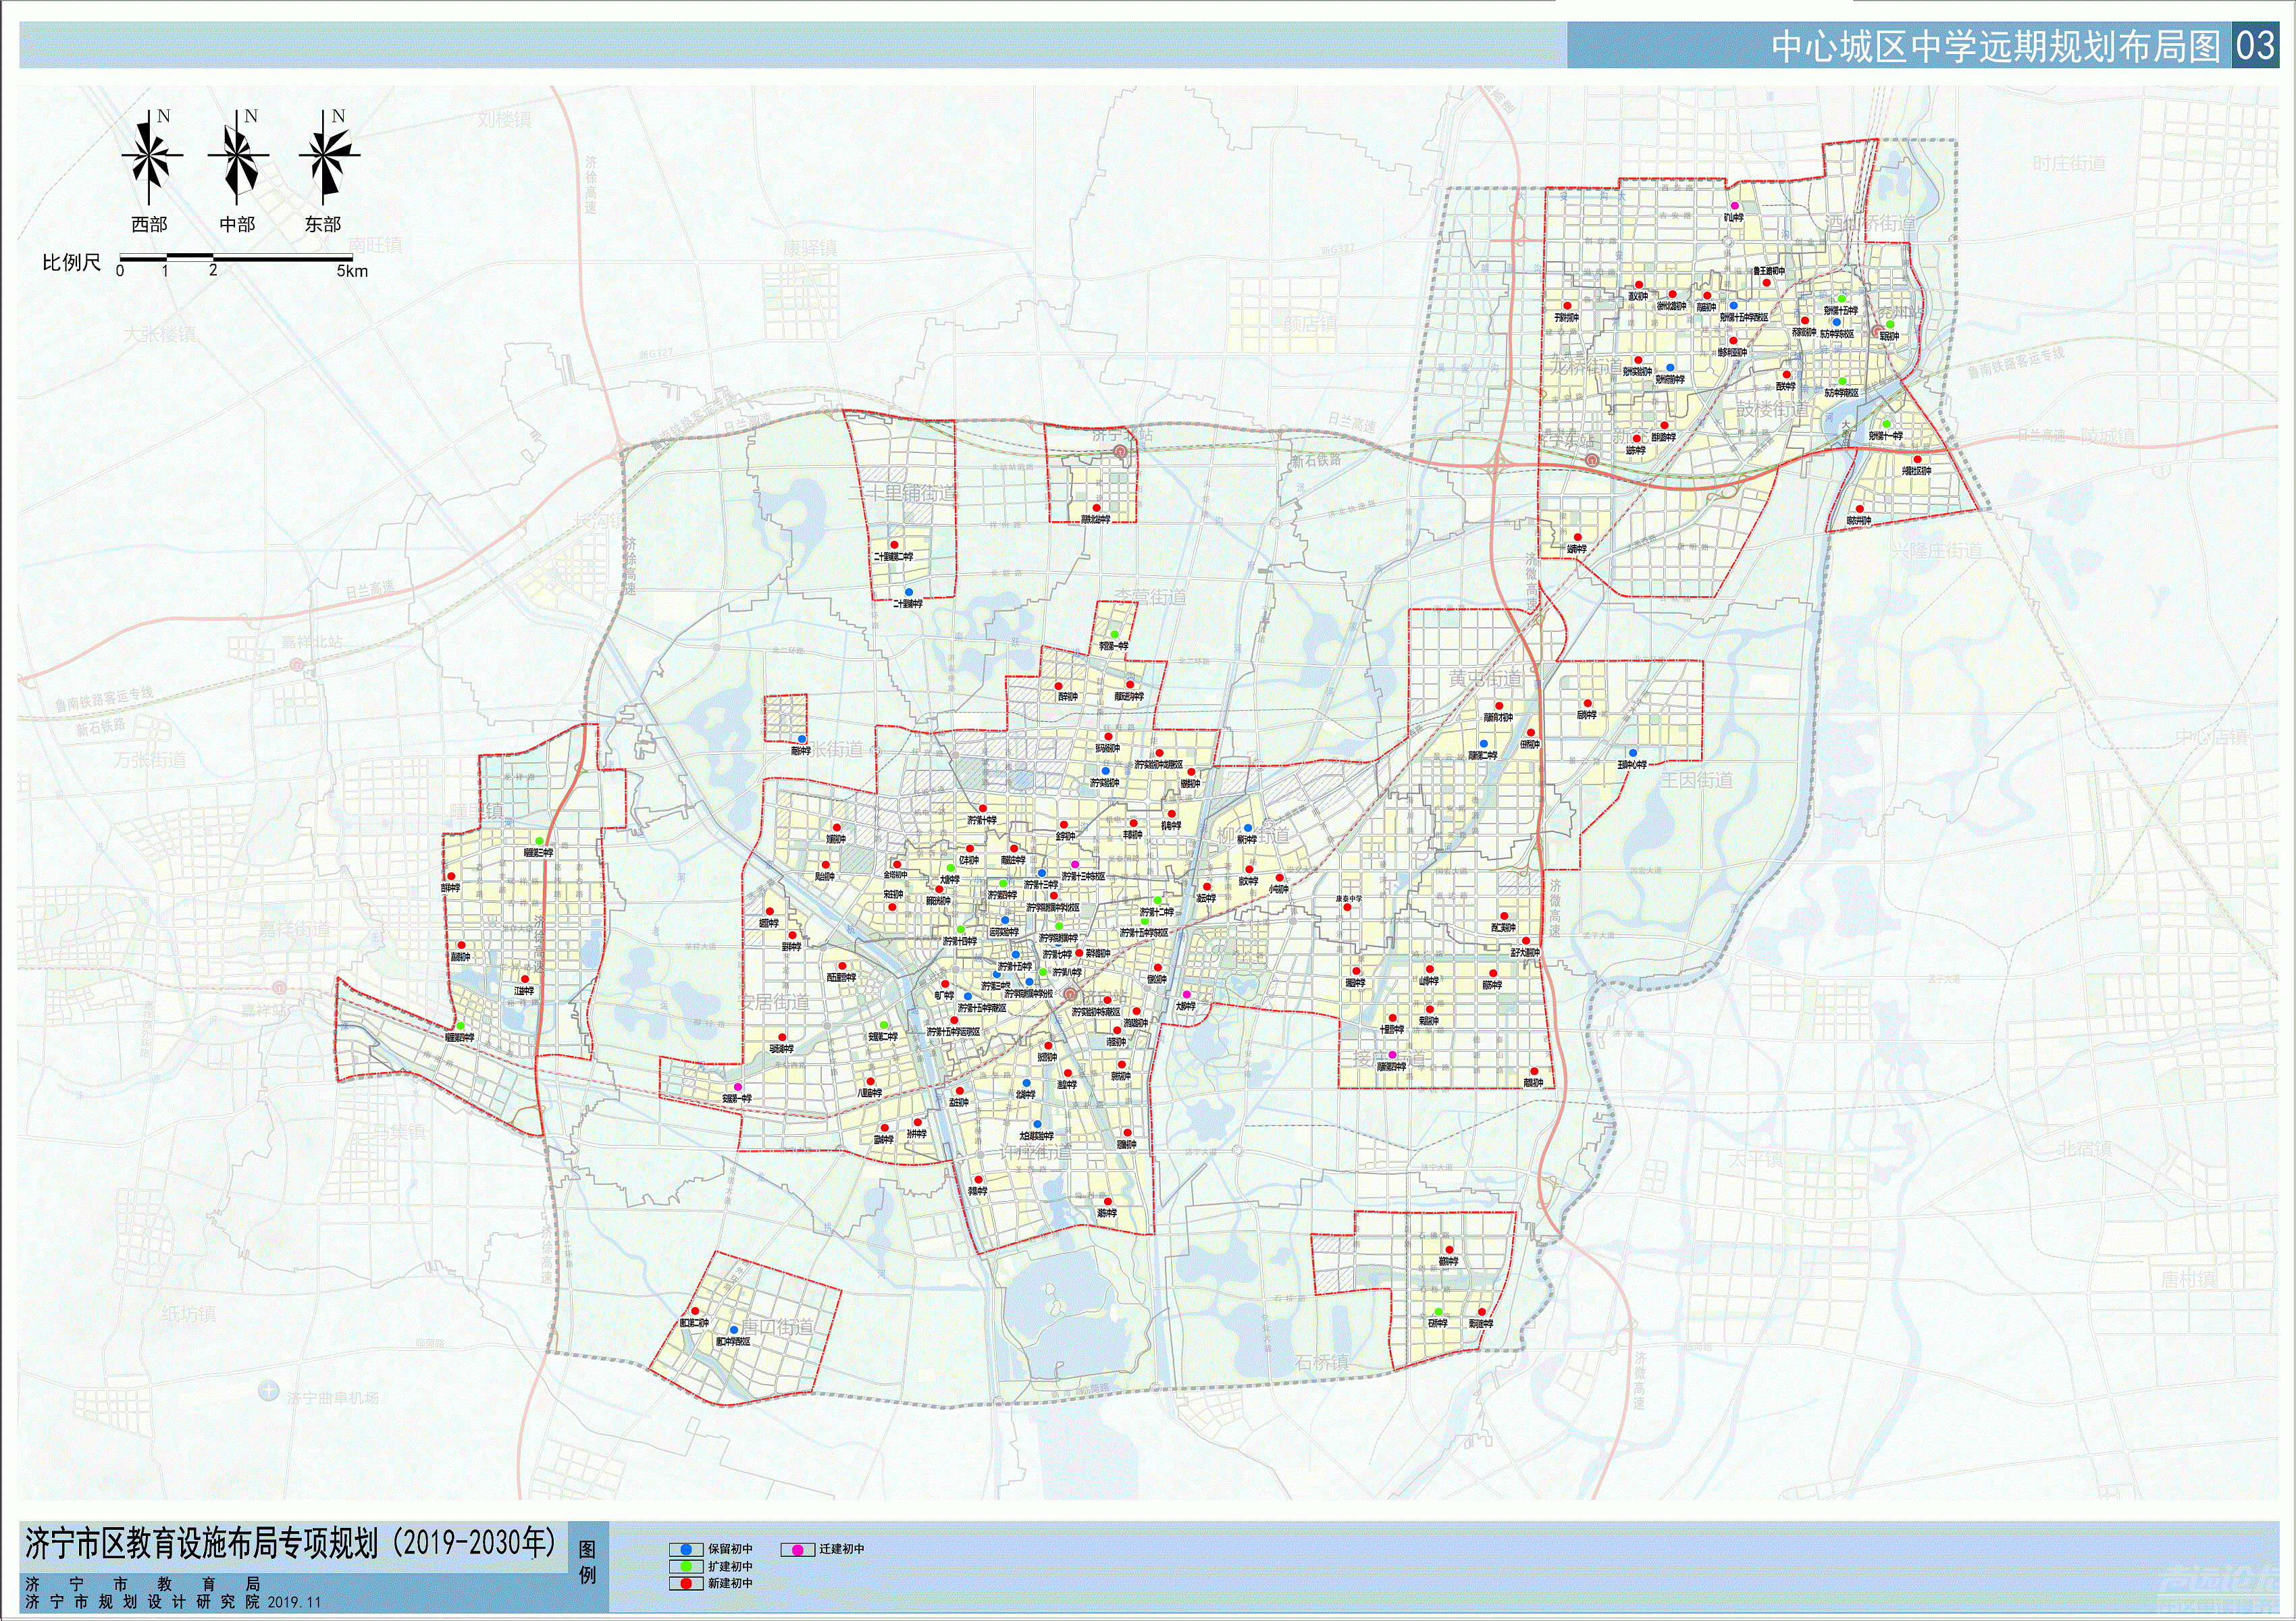Click the 济宁市规划设计研究院 2019.11 text
The width and height of the screenshot is (2296, 1621).
(x=173, y=1601)
